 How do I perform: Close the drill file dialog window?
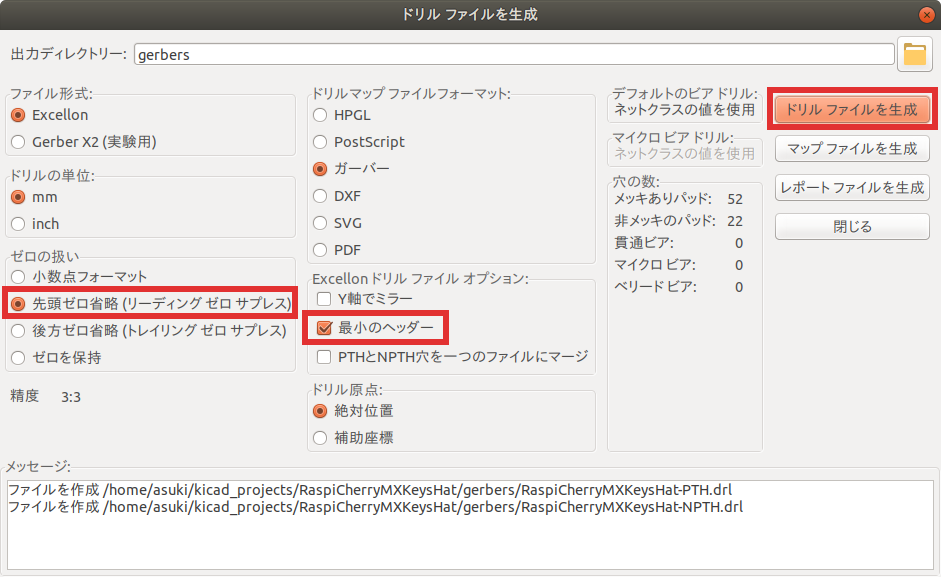pos(927,15)
